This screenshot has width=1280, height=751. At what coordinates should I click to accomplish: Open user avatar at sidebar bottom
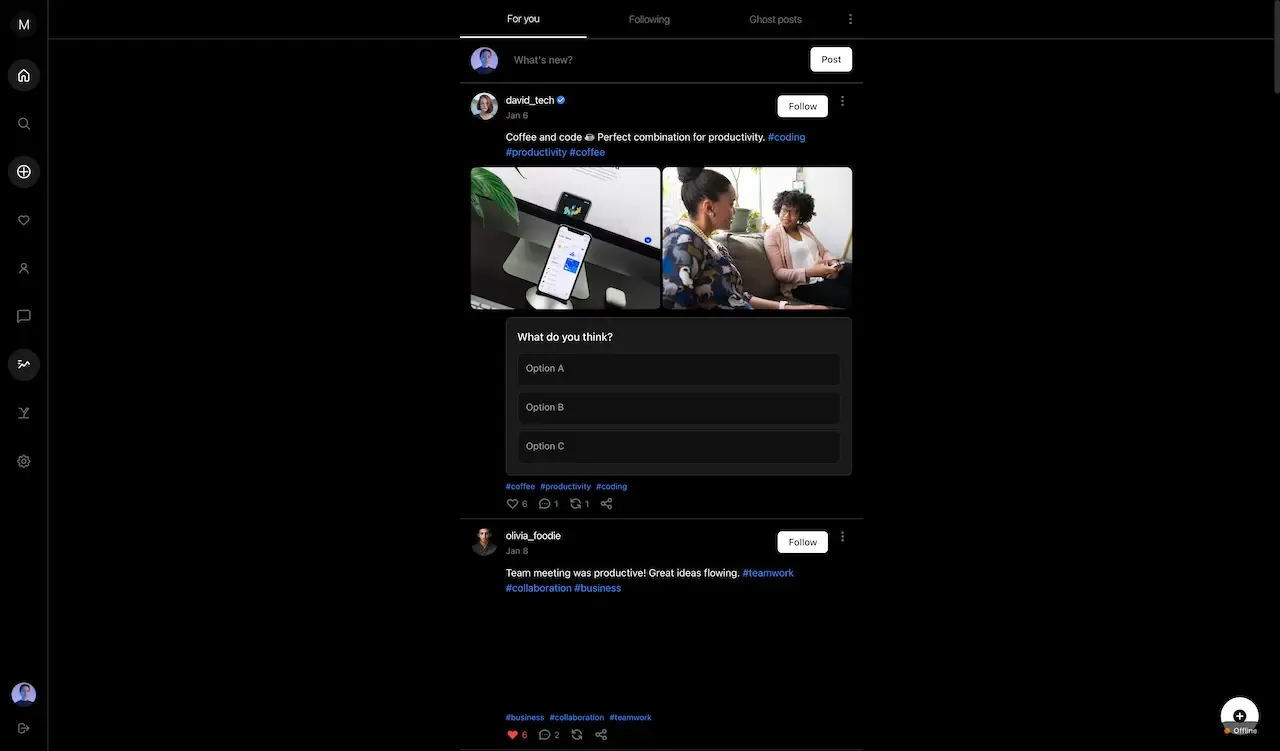pyautogui.click(x=24, y=694)
